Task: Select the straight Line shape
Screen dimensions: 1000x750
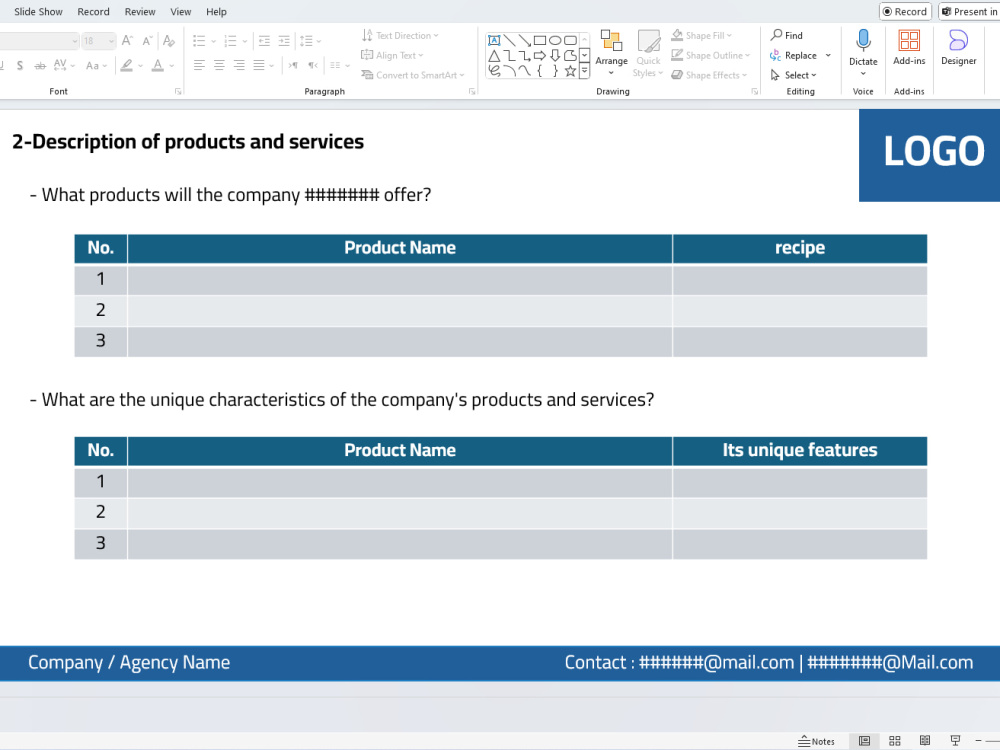Action: coord(510,40)
